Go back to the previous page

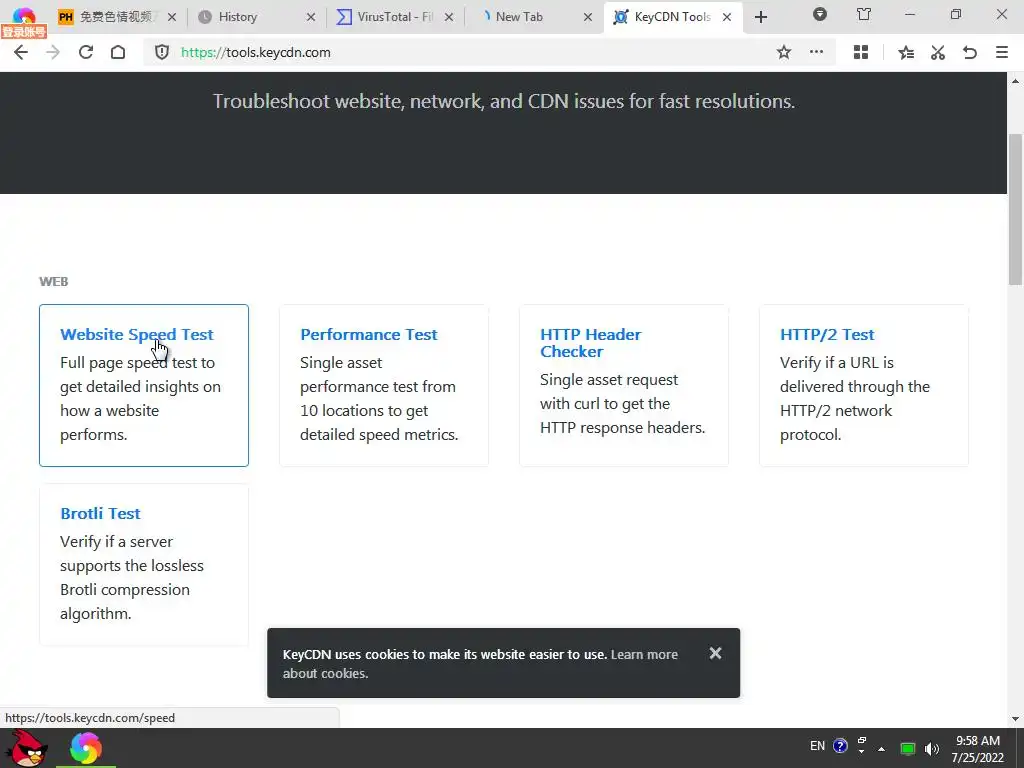[x=21, y=52]
